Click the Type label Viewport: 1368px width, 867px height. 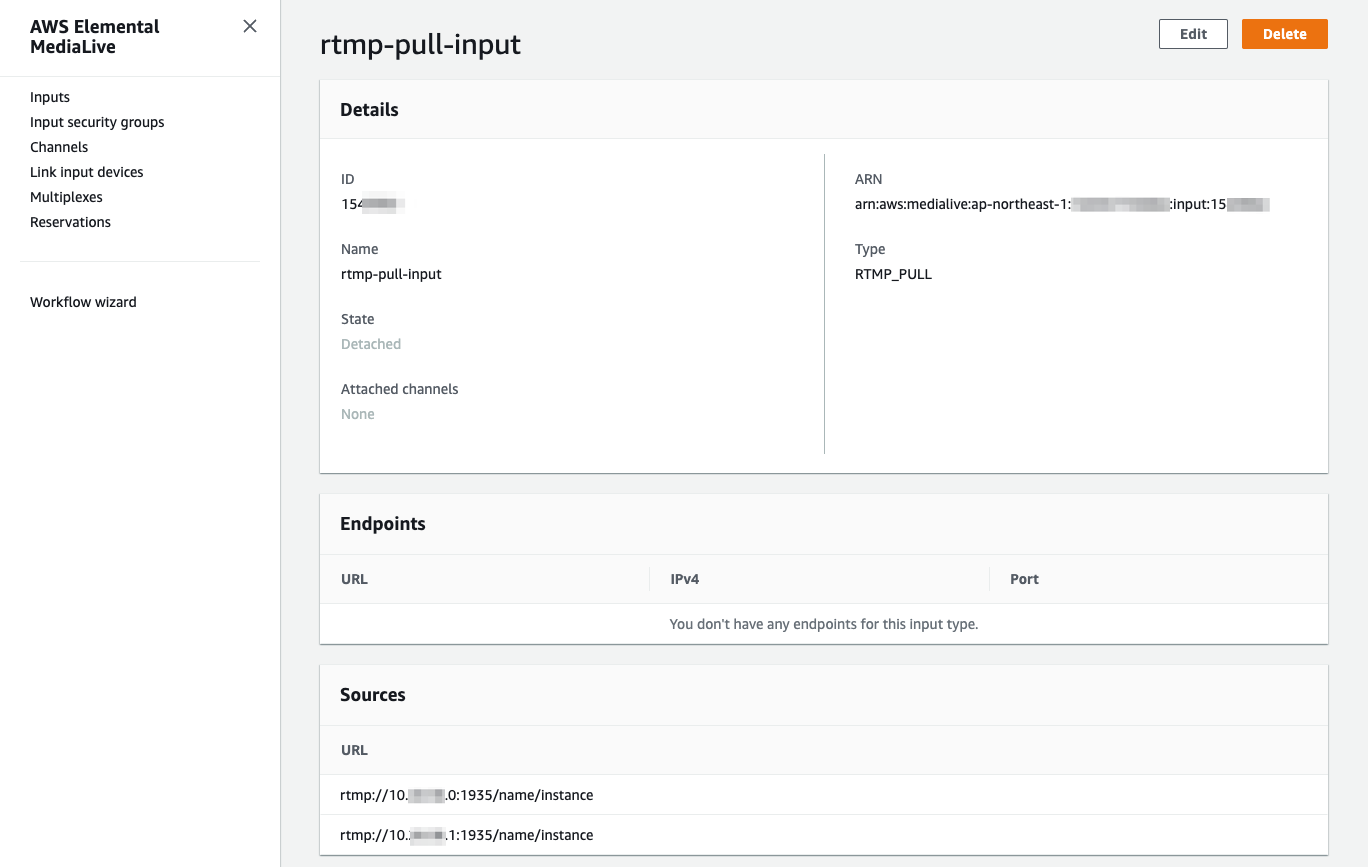point(870,249)
